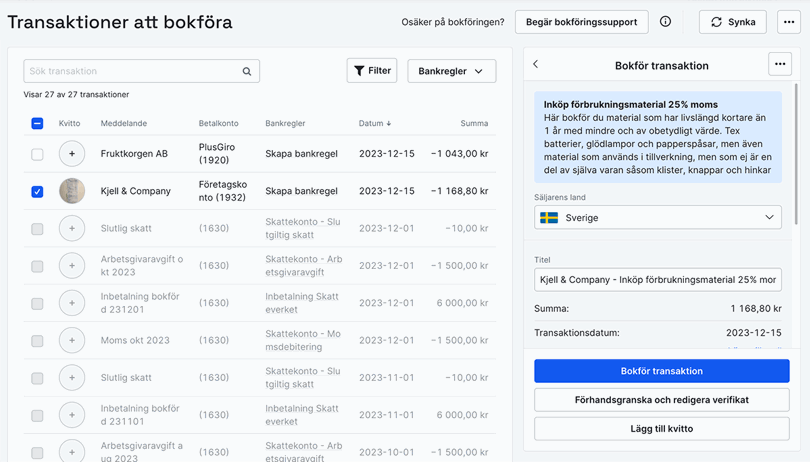Add receipt plus icon for Slutlig skatt 2023-12-01
This screenshot has width=810, height=462.
(x=72, y=228)
